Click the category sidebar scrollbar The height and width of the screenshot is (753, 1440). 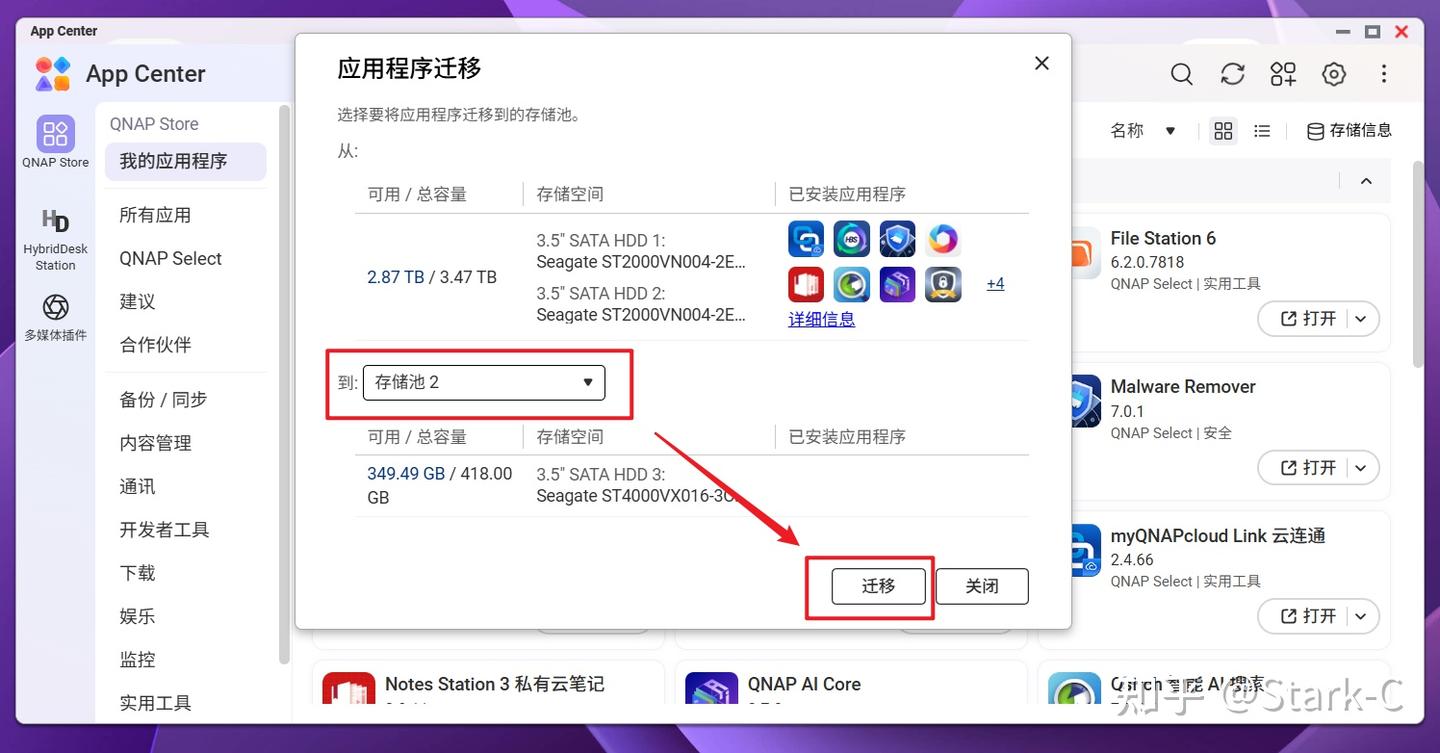point(284,385)
